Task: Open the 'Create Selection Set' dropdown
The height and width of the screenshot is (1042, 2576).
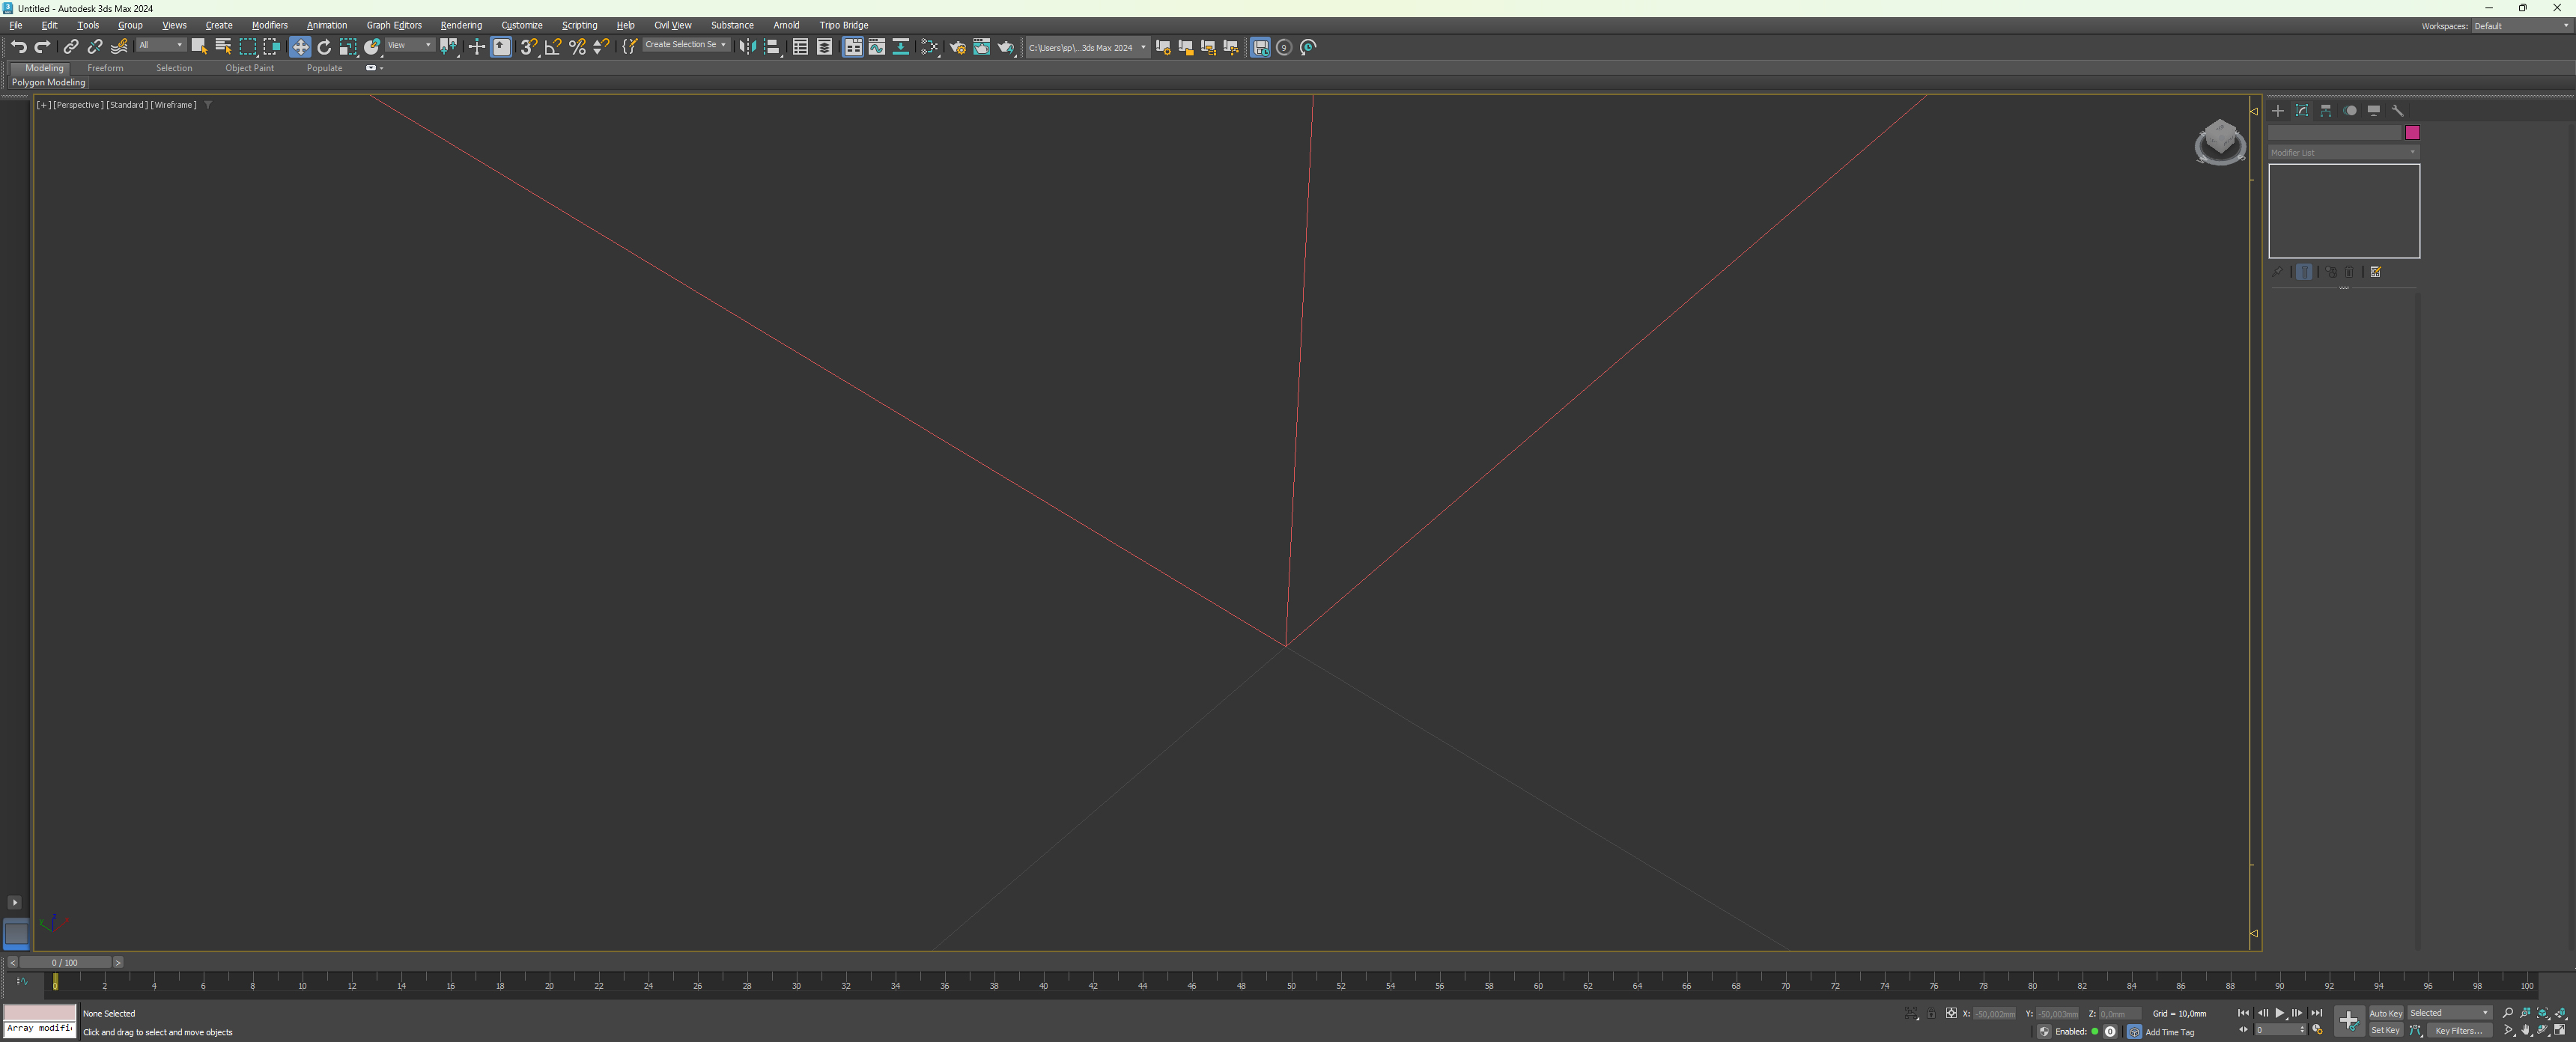Action: tap(686, 45)
